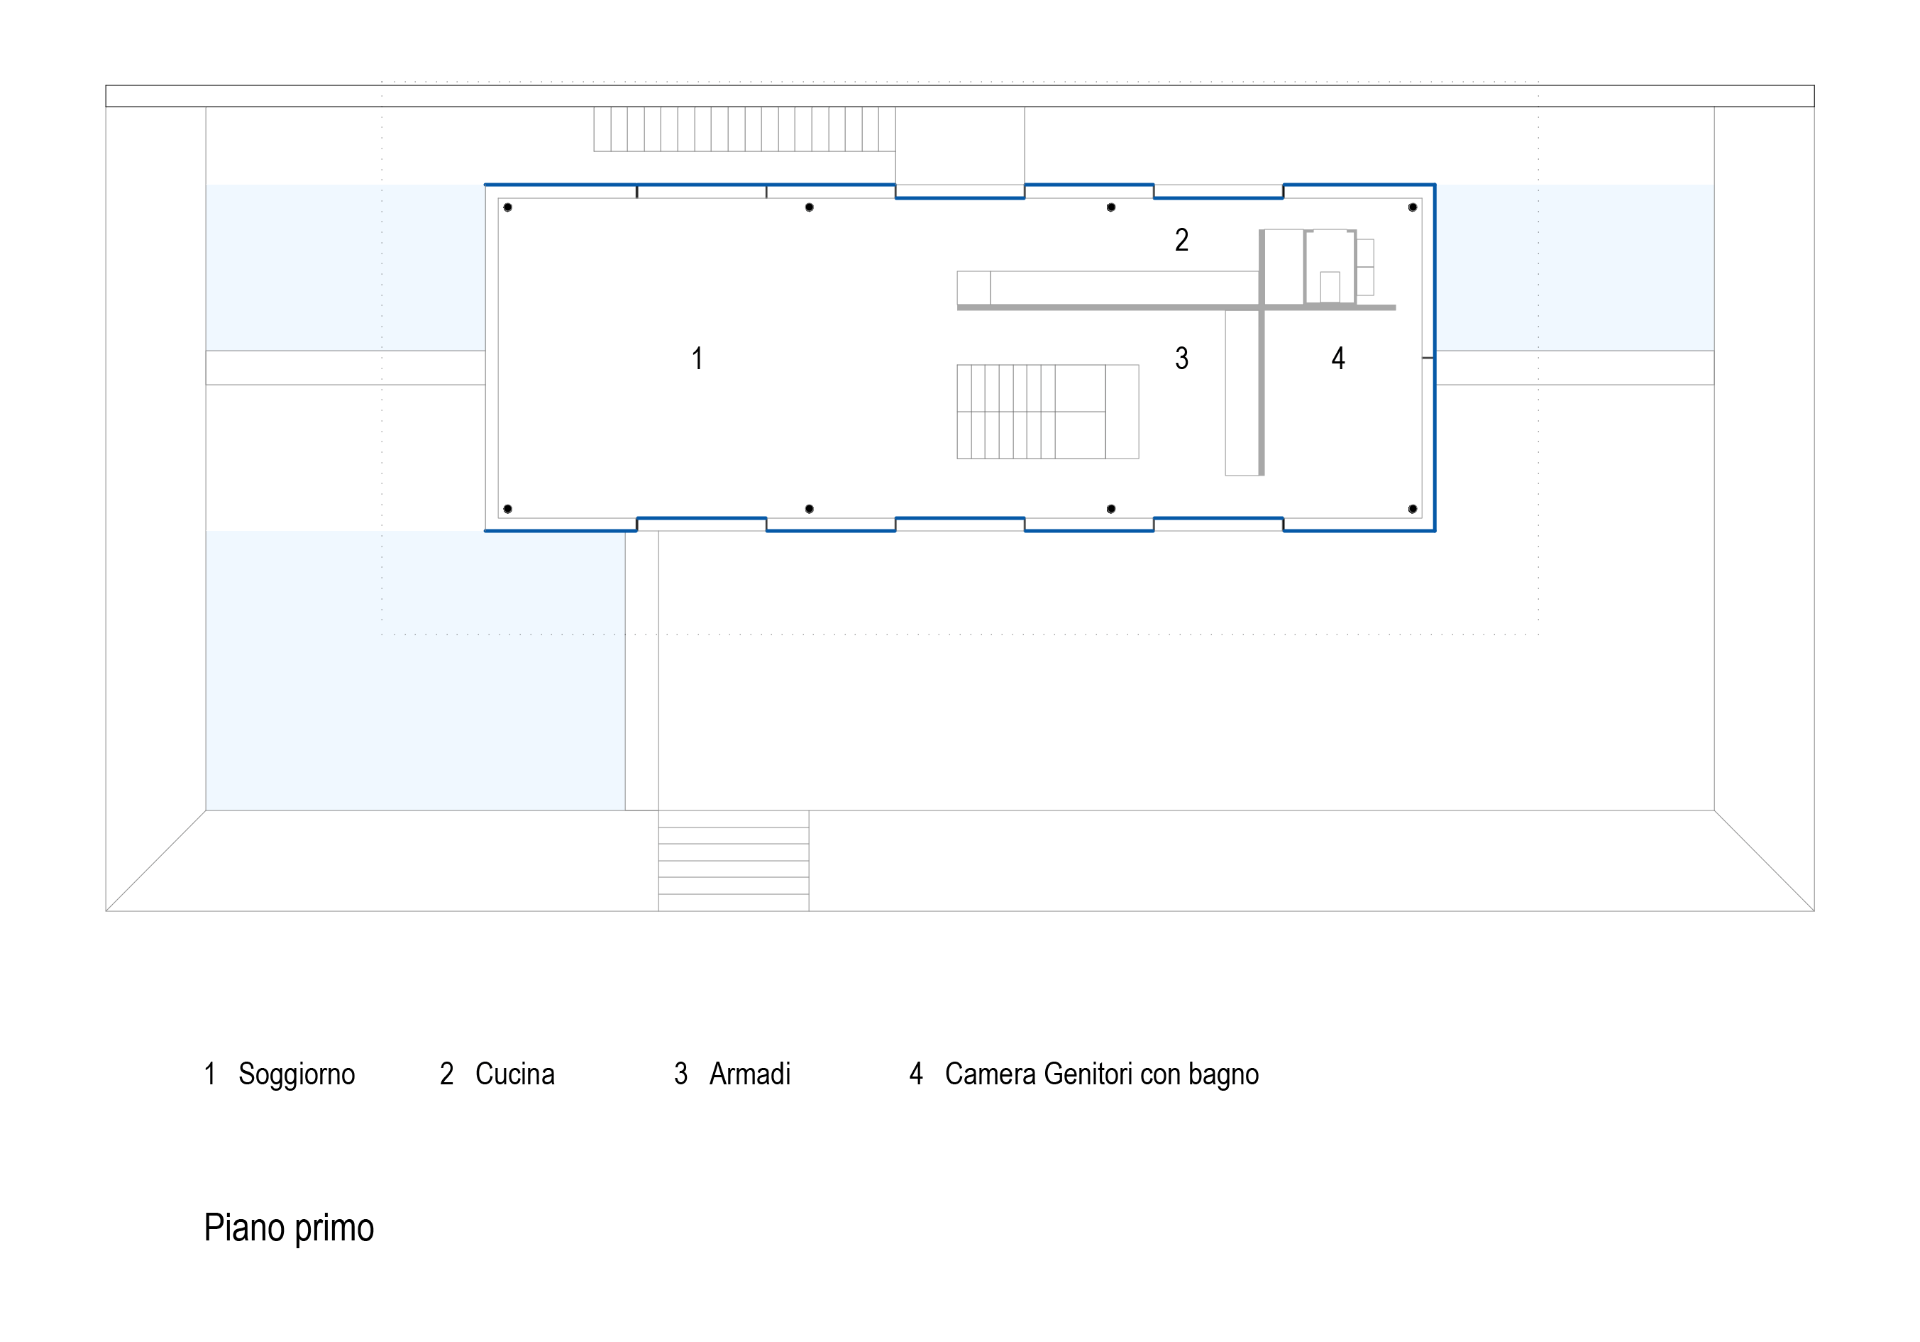Click the interior staircase in the plan
1920x1342 pixels.
tap(1048, 412)
